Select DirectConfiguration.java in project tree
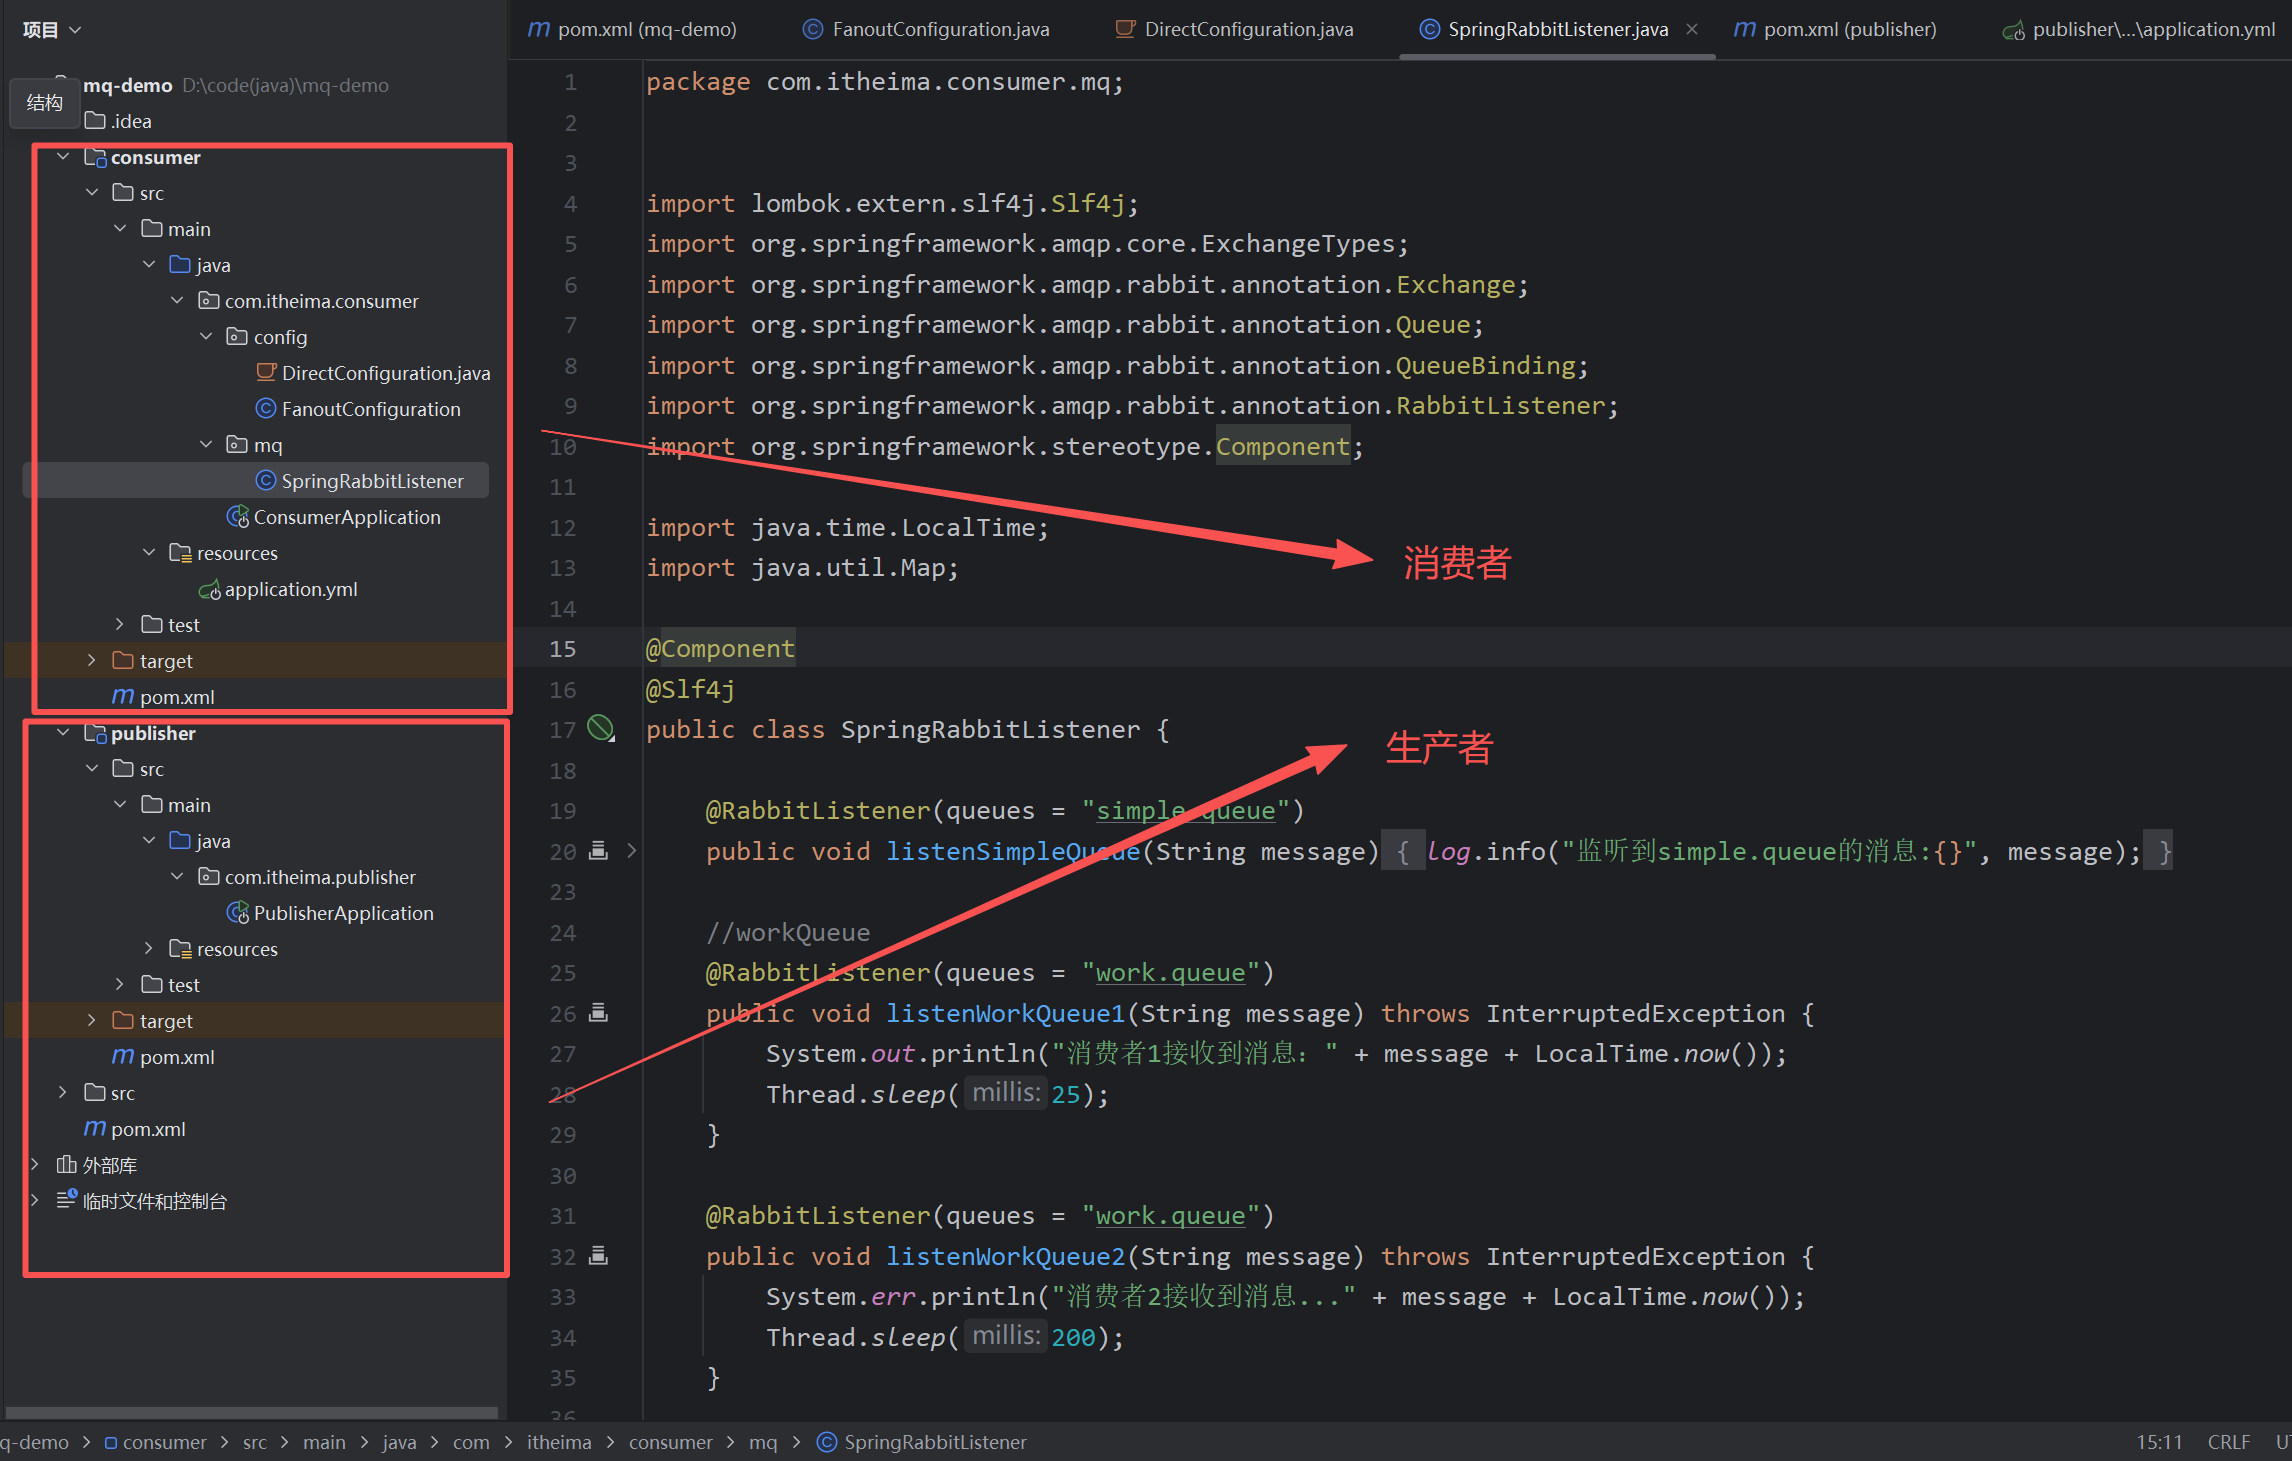2292x1461 pixels. coord(385,373)
